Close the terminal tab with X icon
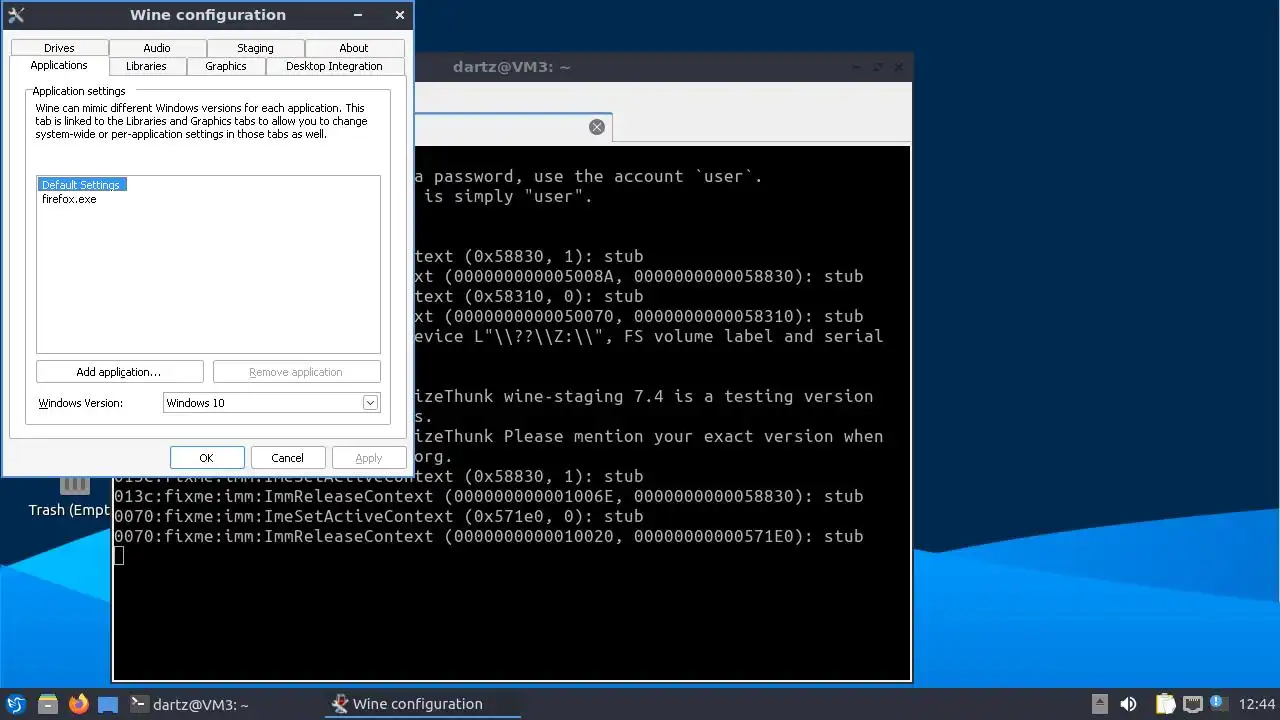Image resolution: width=1280 pixels, height=720 pixels. (597, 127)
